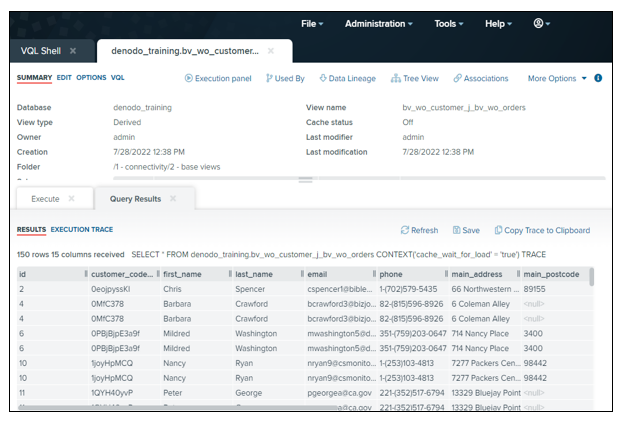
Task: Switch to the Execute panel tab
Action: pos(45,199)
